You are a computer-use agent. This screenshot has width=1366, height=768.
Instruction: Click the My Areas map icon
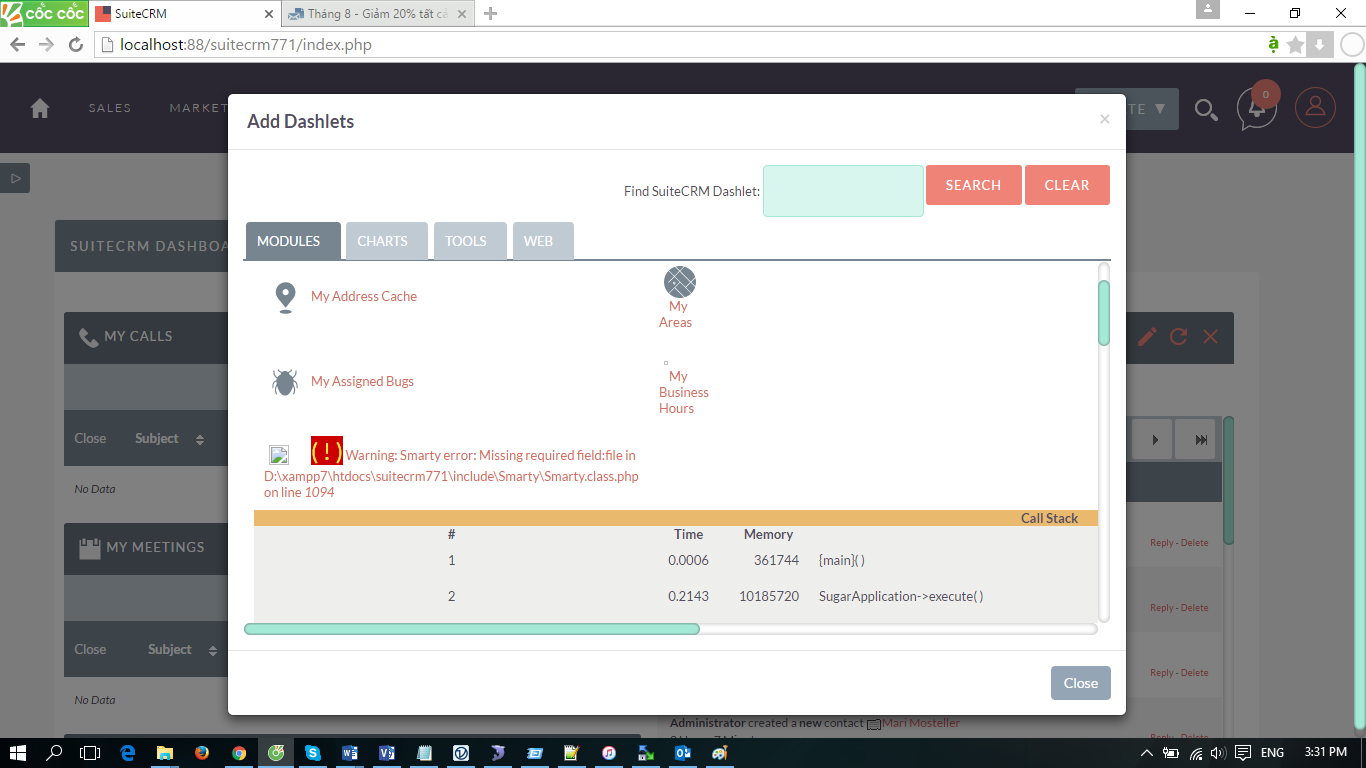click(x=680, y=282)
